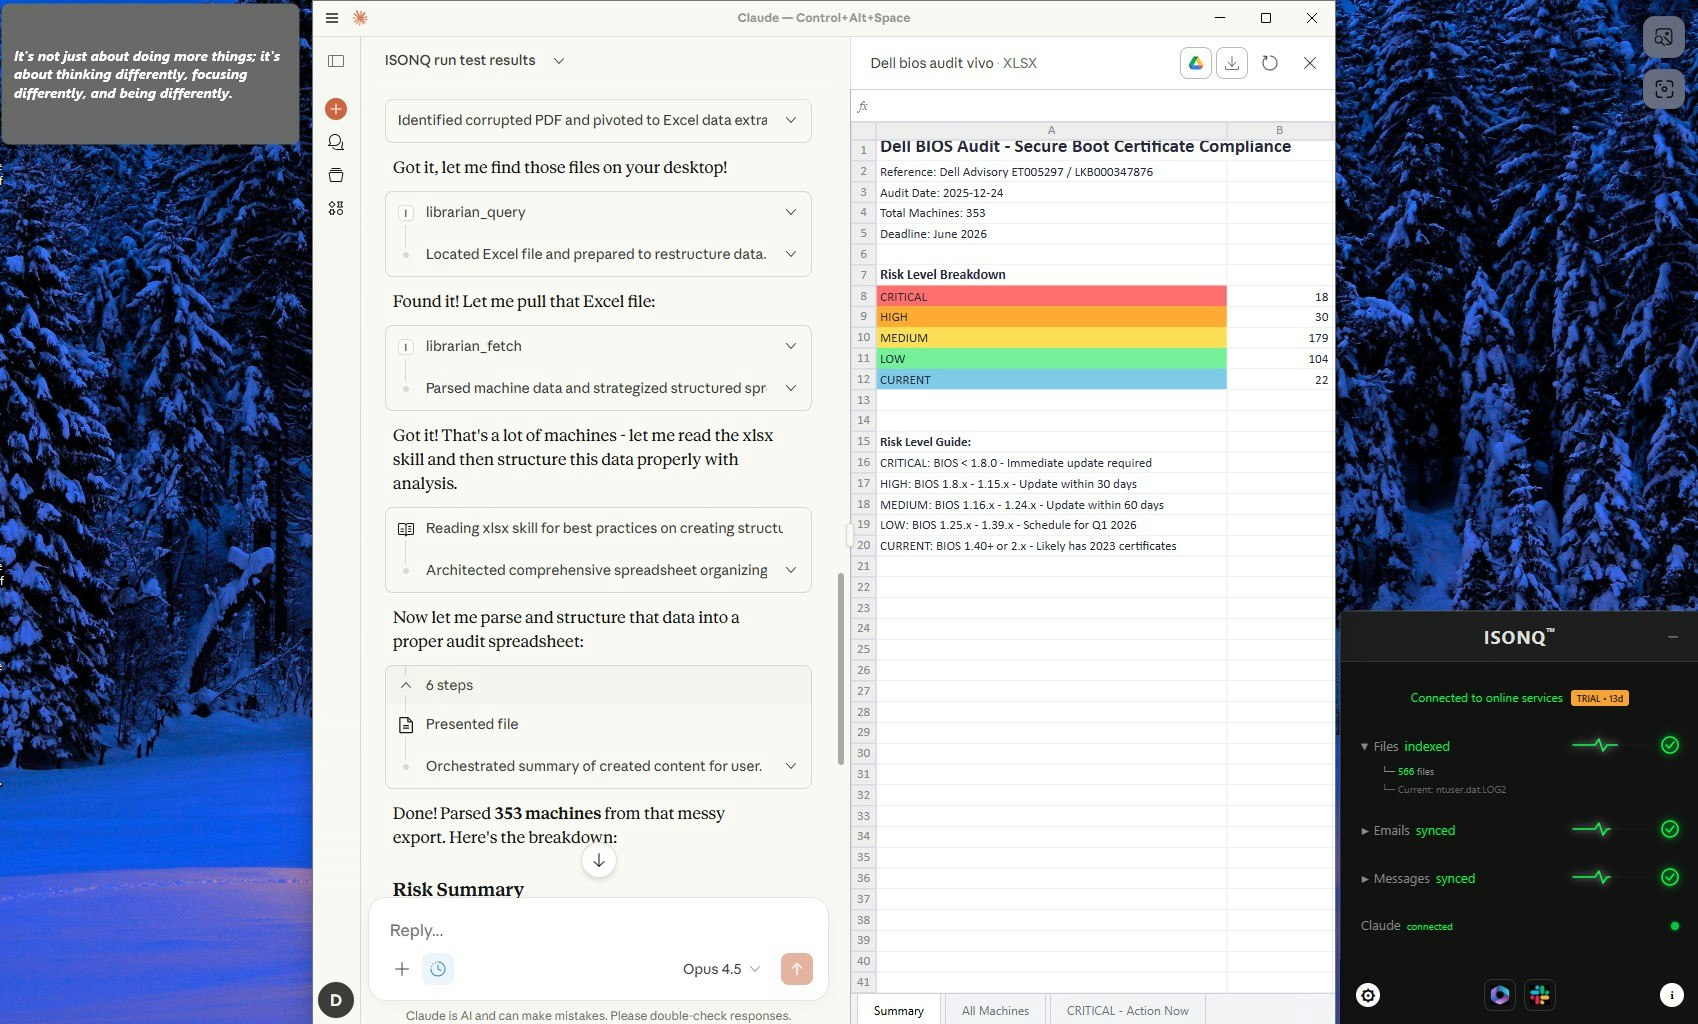Click the Presented file document icon

406,725
